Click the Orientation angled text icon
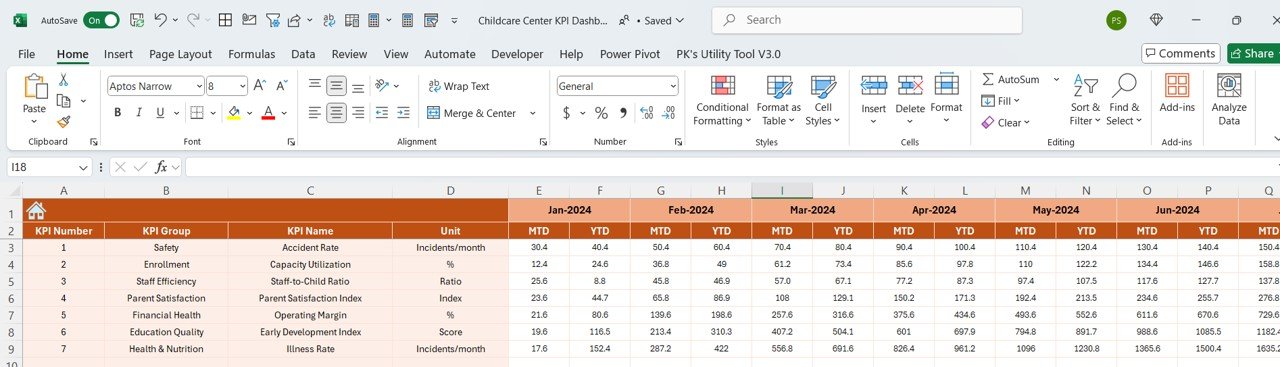 [x=383, y=86]
